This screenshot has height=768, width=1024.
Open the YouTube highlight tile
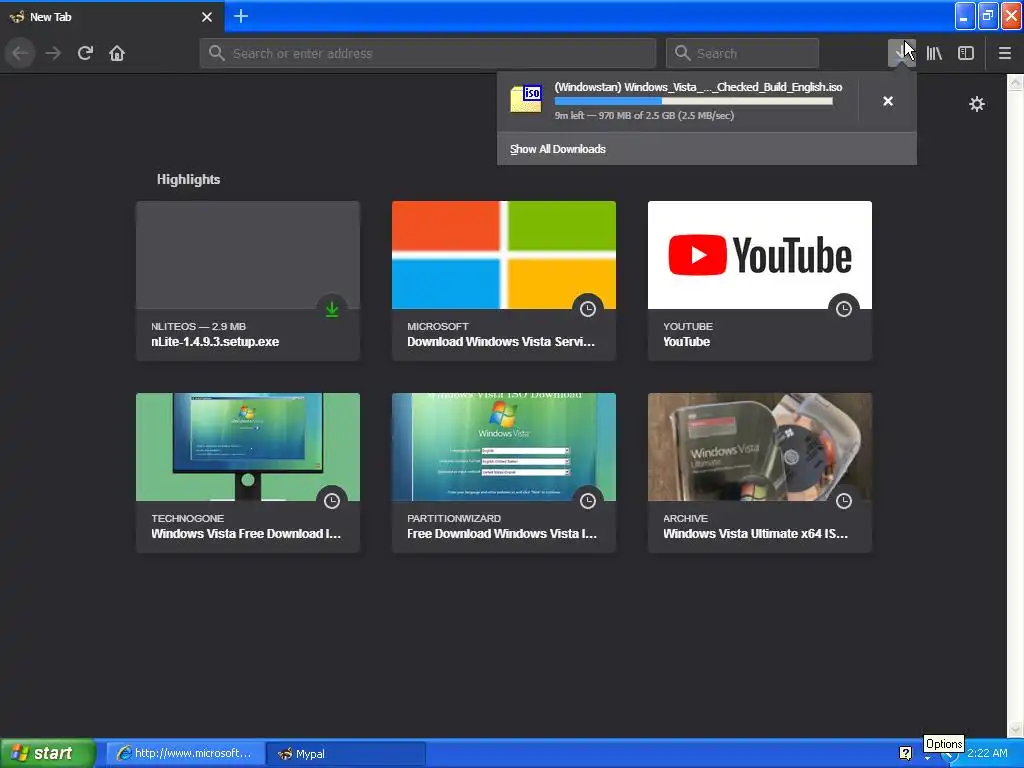pyautogui.click(x=760, y=281)
